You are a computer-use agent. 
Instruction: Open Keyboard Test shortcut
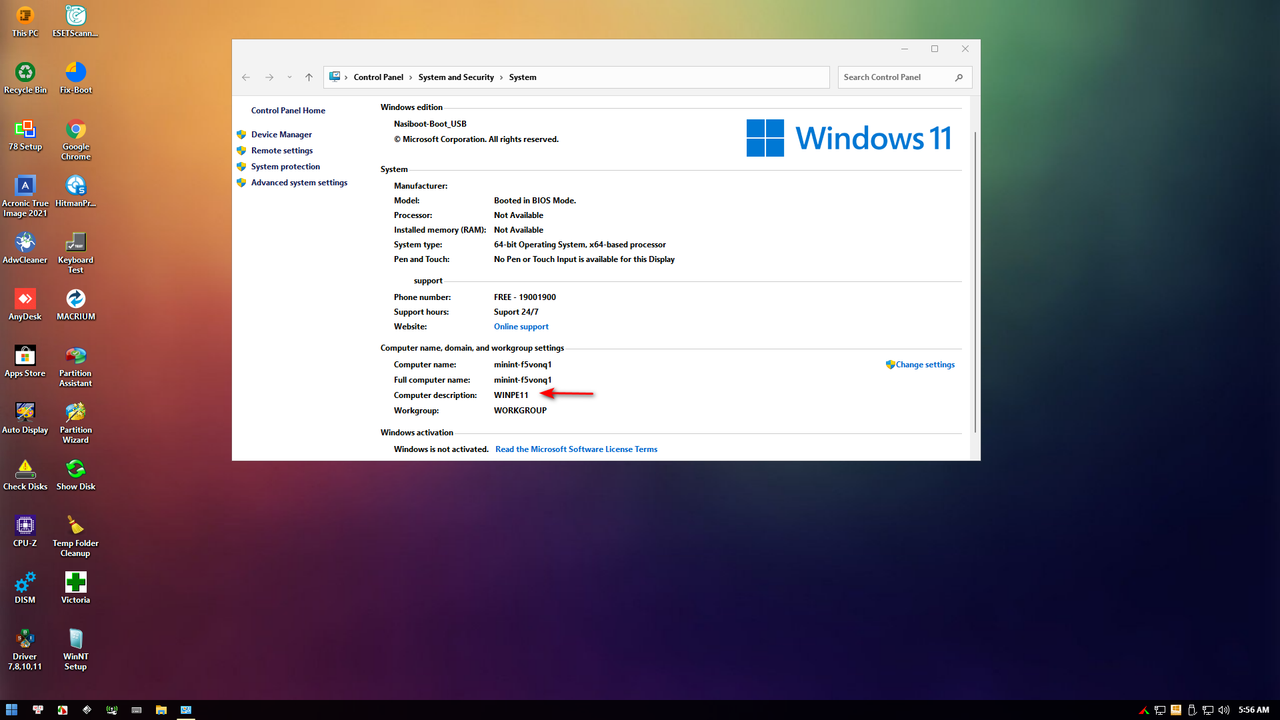(x=75, y=253)
